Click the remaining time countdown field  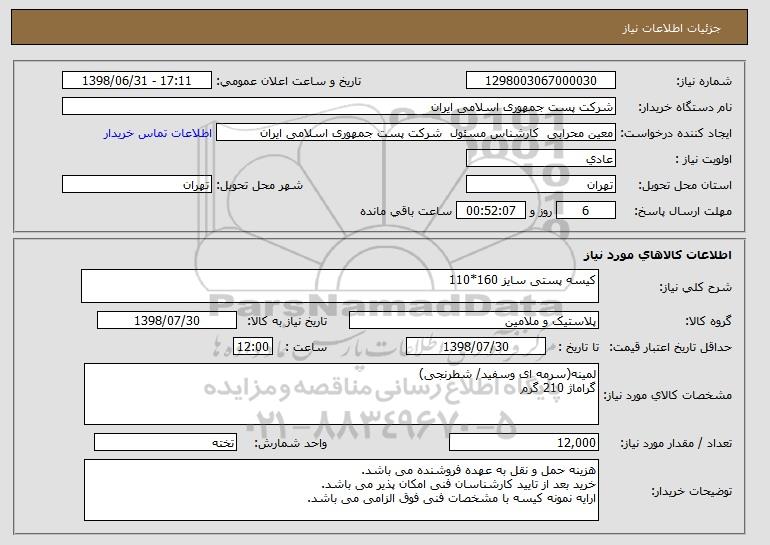point(491,211)
